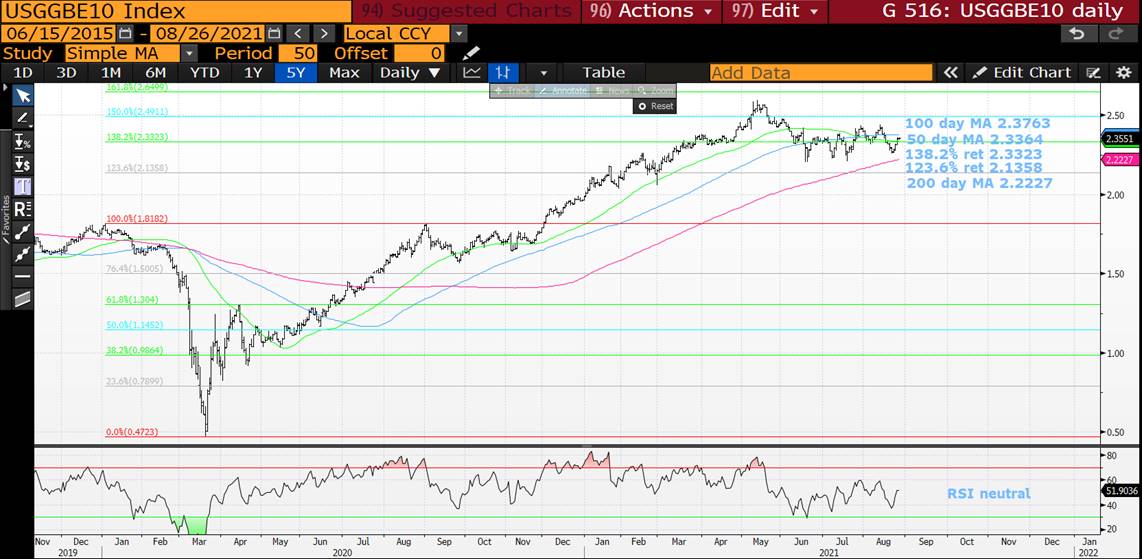
Task: Select the 6M time range
Action: [155, 72]
